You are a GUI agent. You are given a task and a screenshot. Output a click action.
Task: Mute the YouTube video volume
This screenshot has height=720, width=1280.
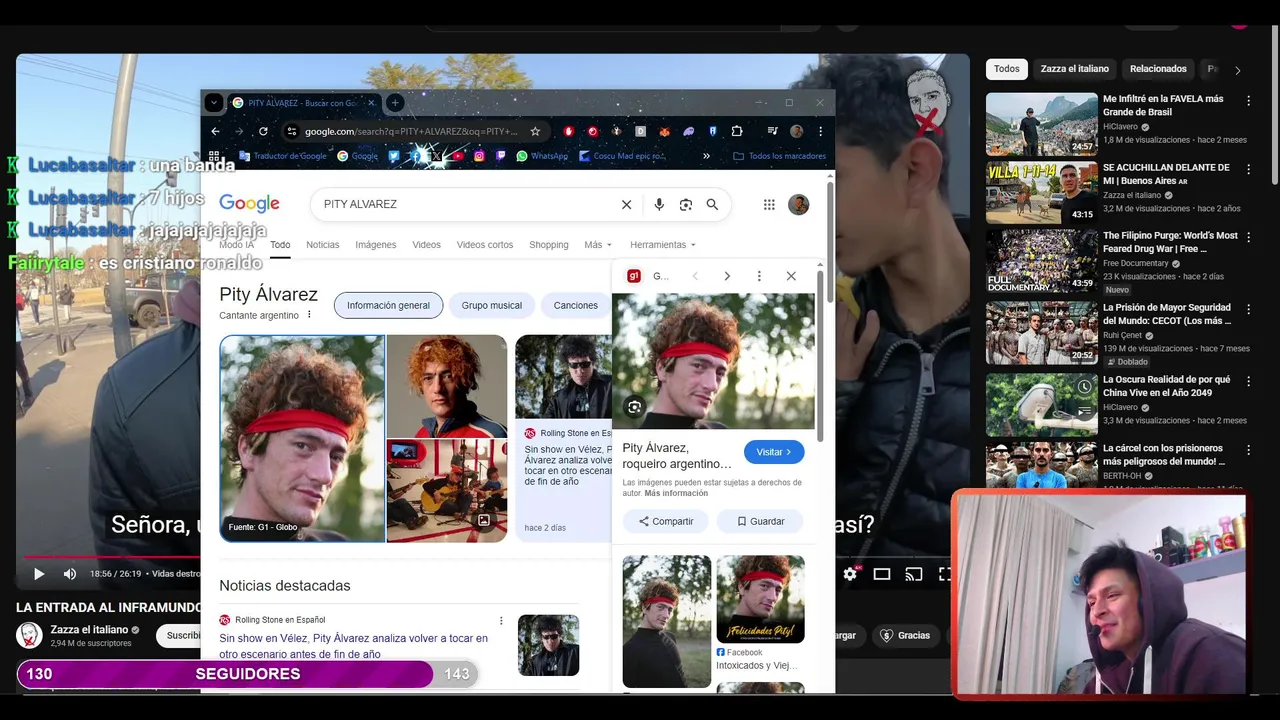[x=70, y=574]
